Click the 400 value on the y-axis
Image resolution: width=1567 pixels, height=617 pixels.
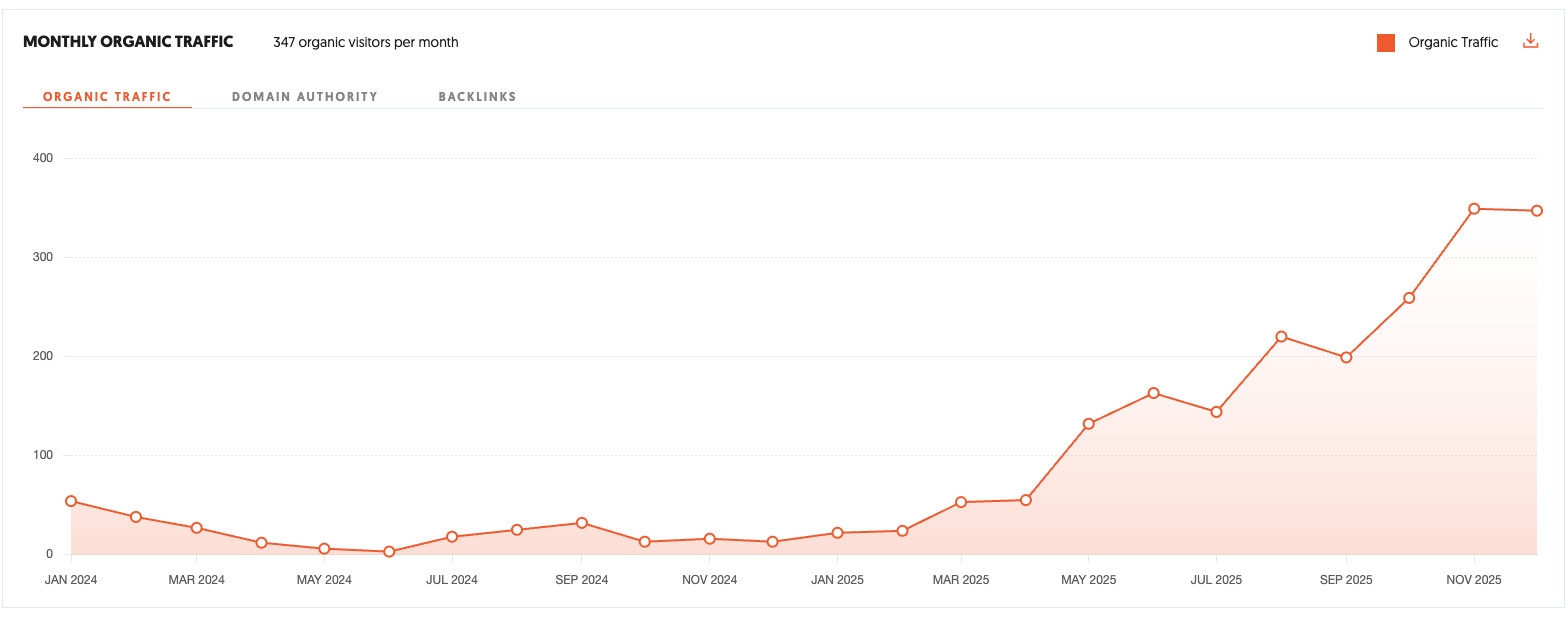(41, 157)
